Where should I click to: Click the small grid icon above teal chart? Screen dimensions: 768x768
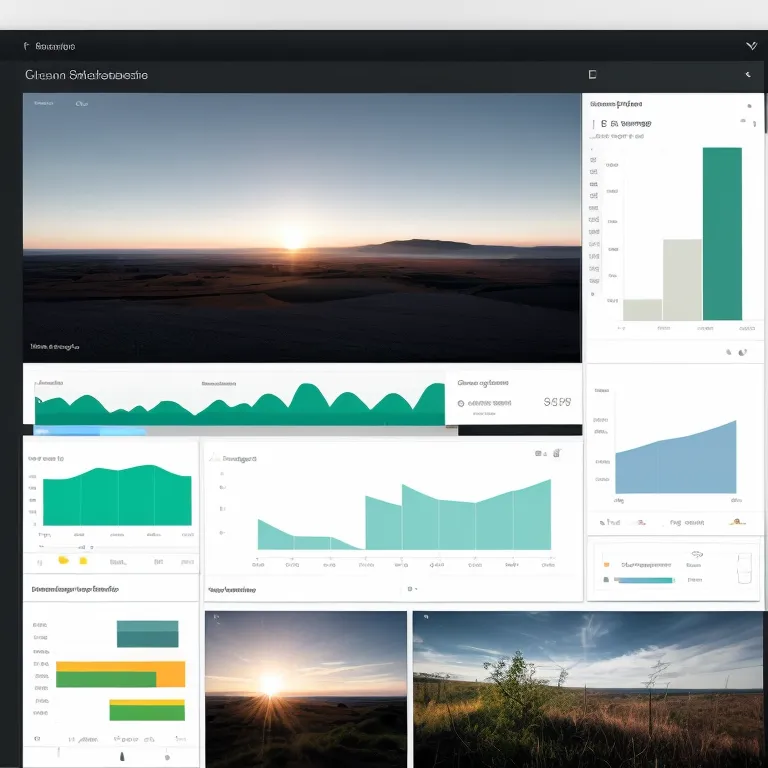pos(540,454)
